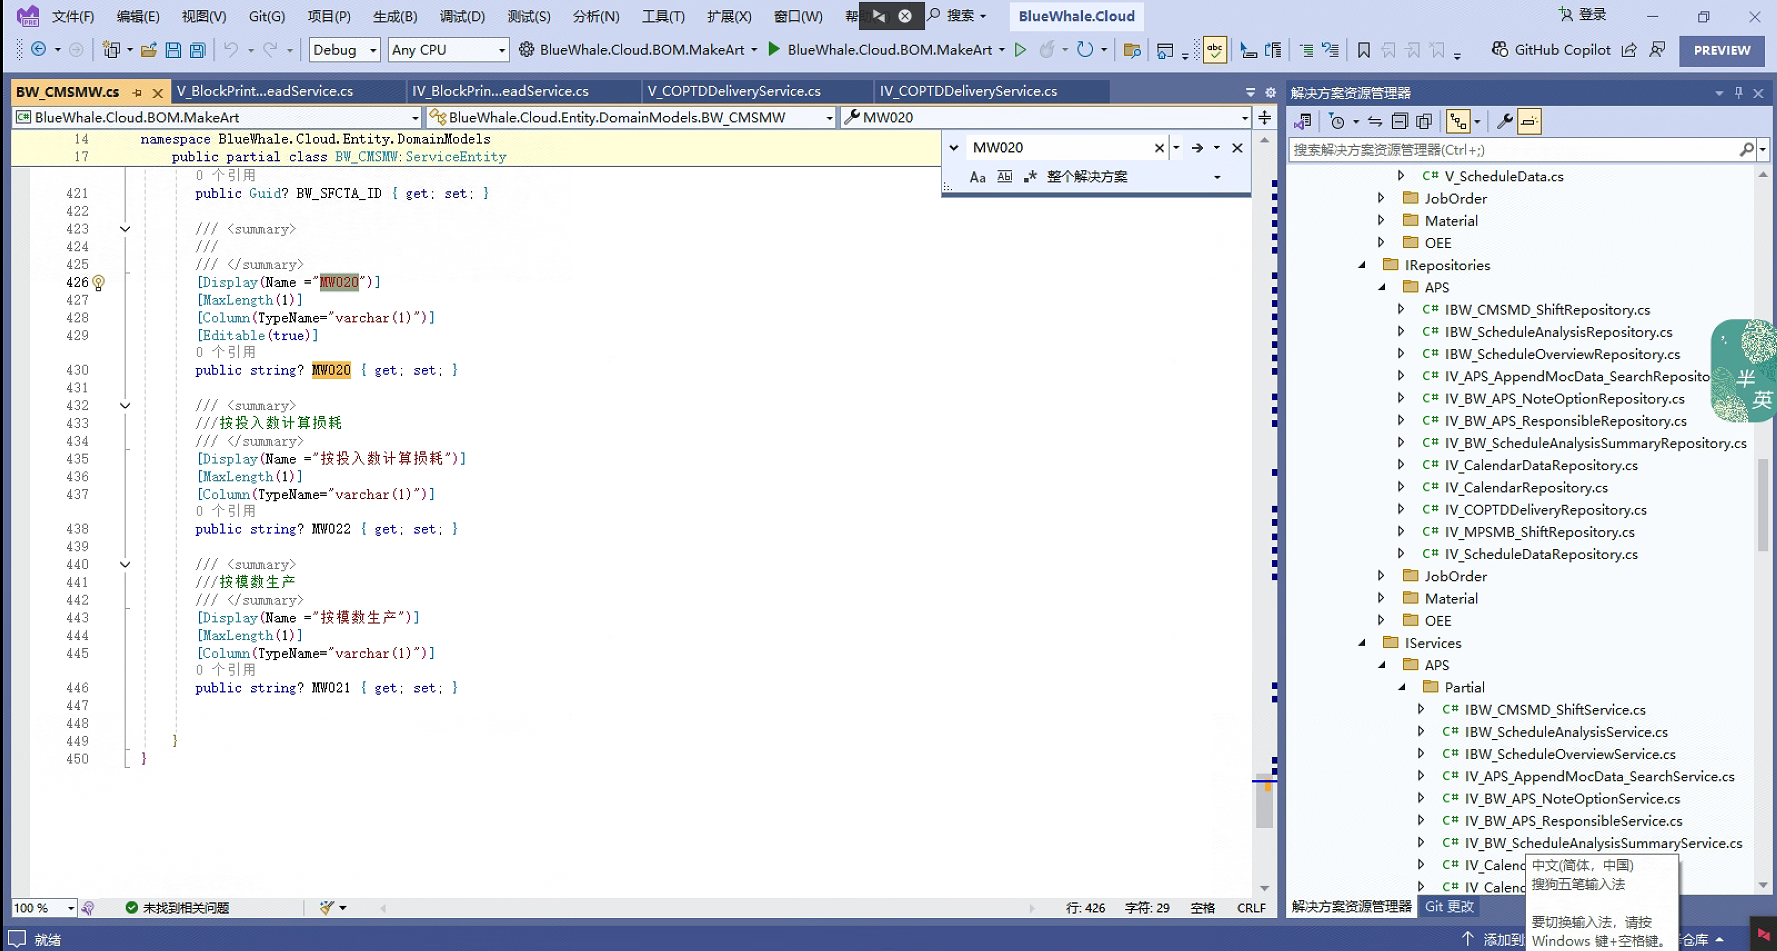Viewport: 1777px width, 951px height.
Task: Click navigate backward arrow icon
Action: (38, 49)
